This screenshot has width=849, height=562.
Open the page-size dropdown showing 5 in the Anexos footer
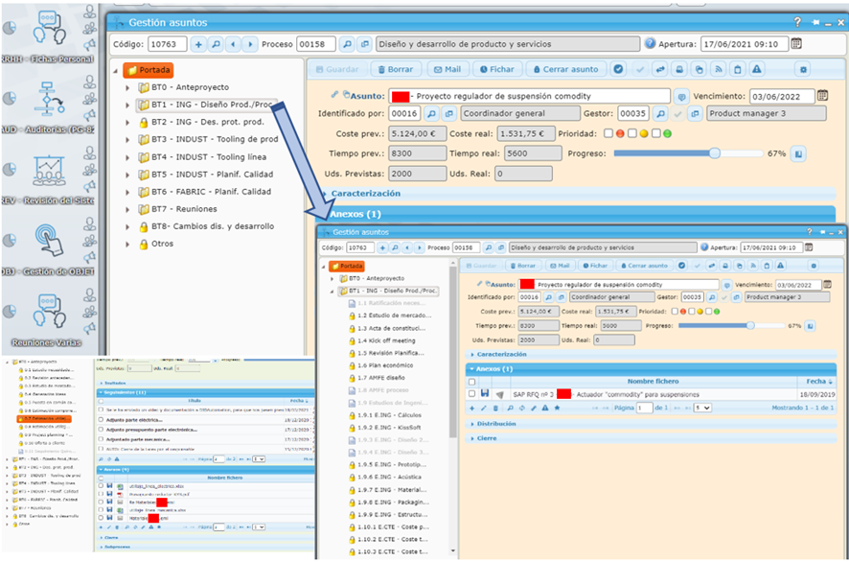[x=703, y=408]
